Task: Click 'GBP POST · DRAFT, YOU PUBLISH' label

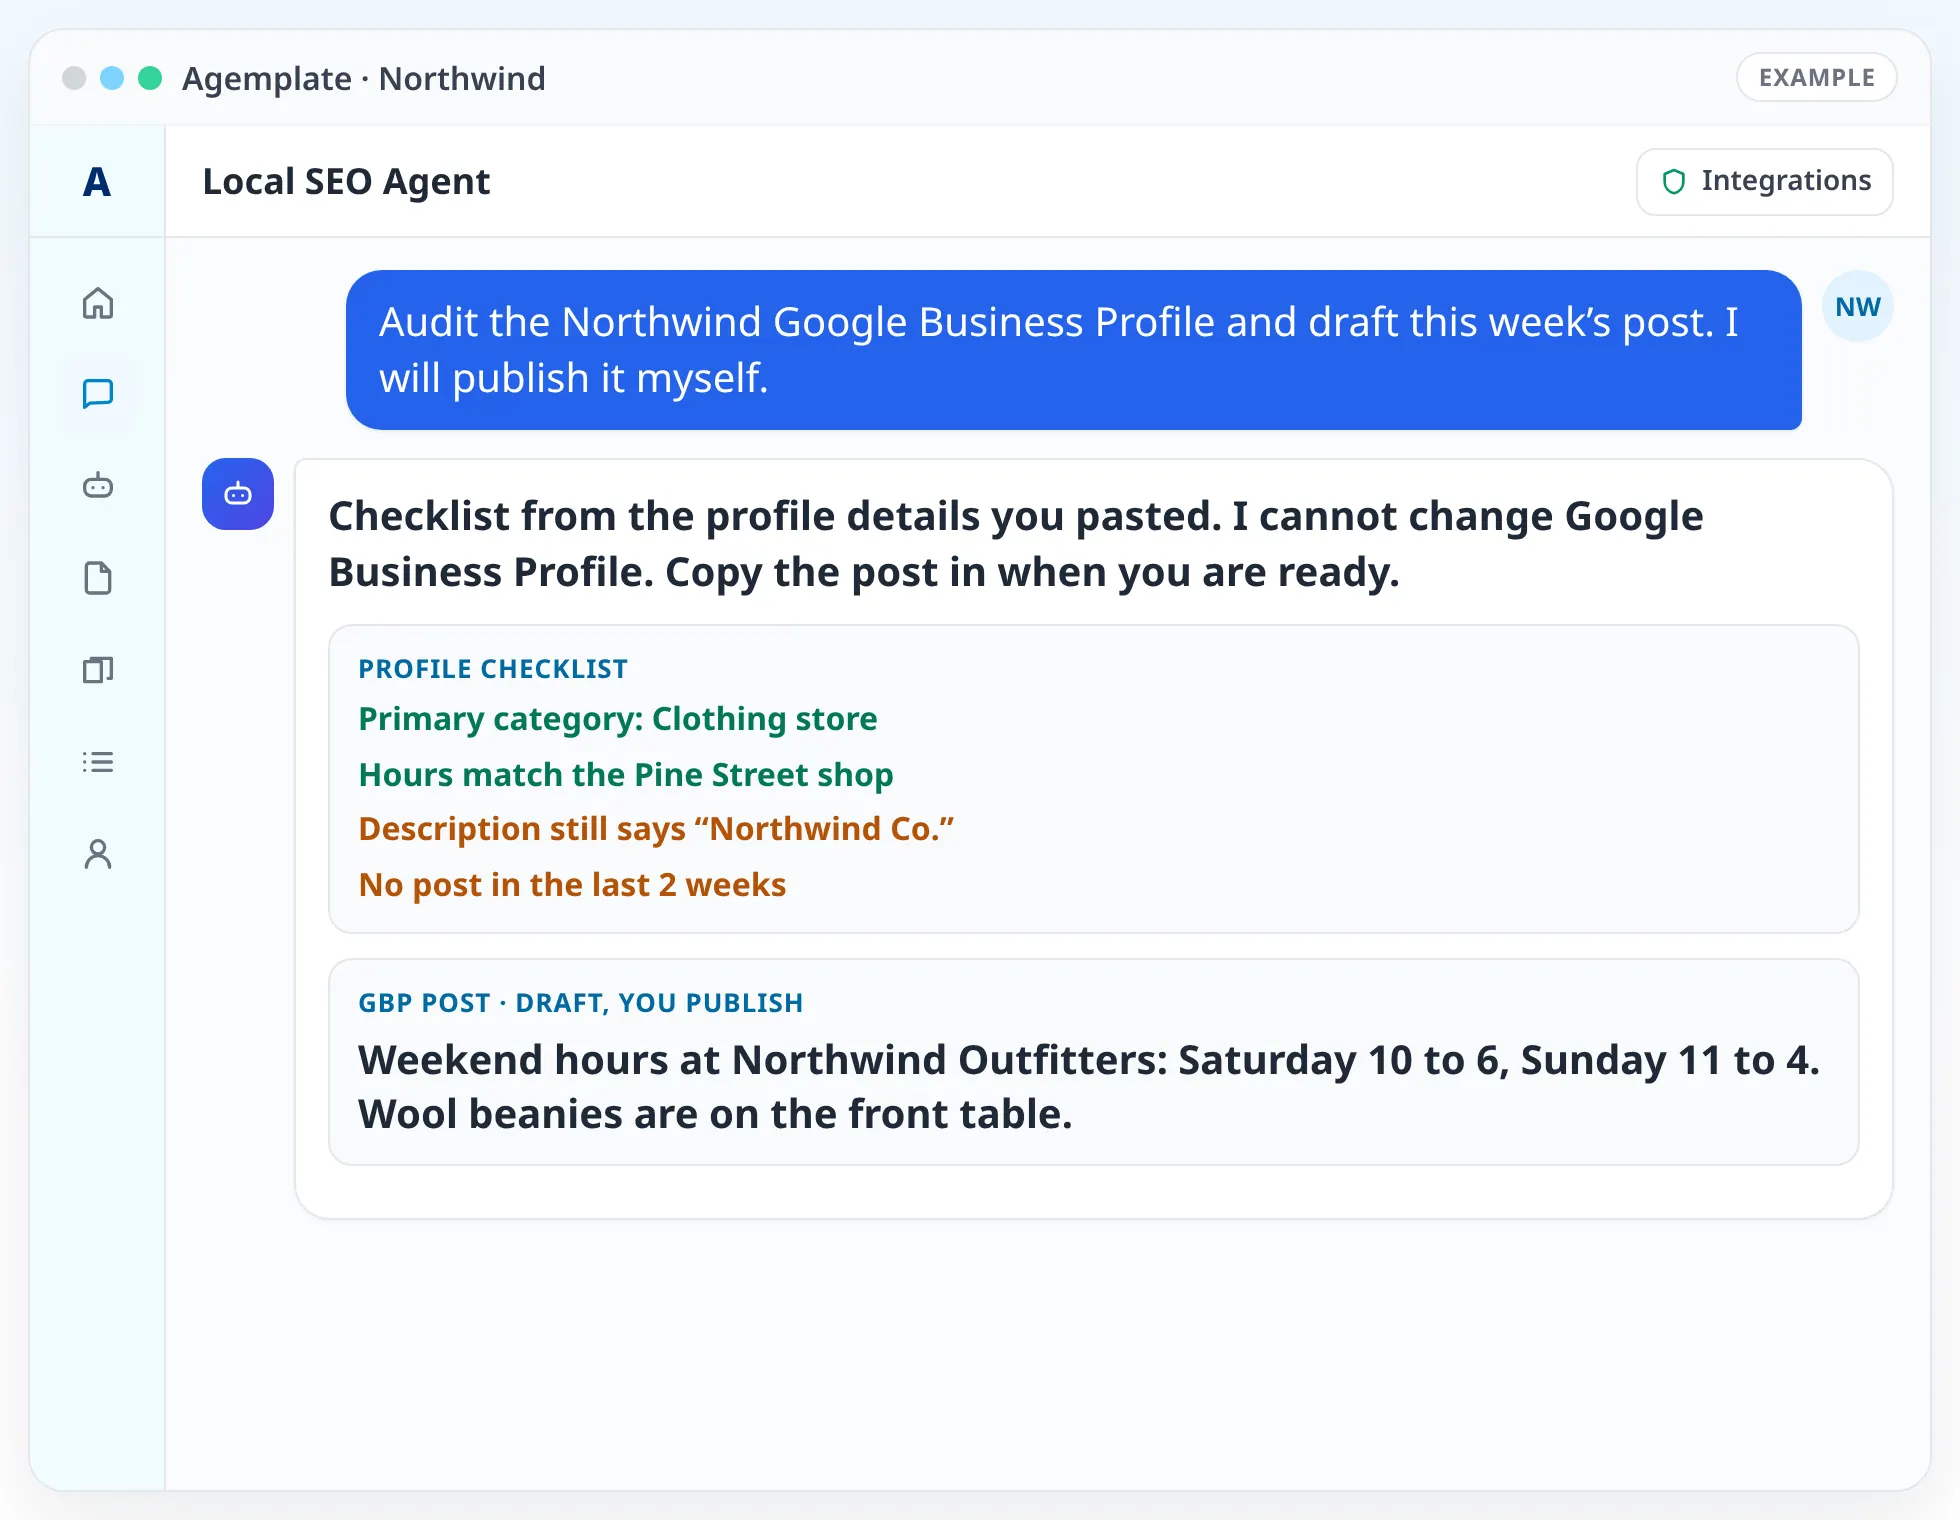Action: [x=581, y=1003]
